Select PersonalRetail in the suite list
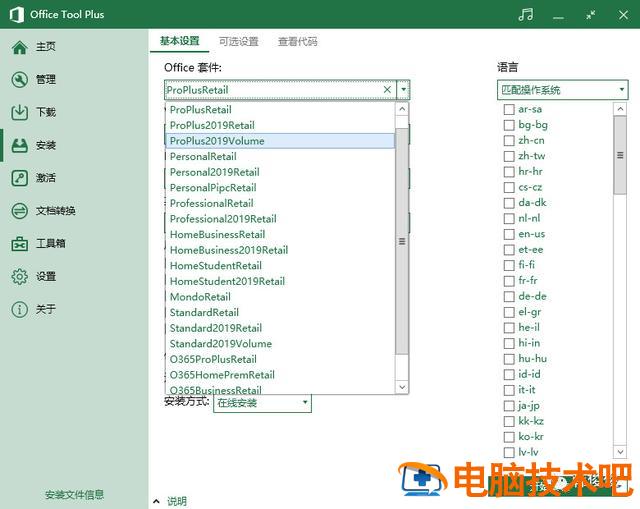The image size is (640, 509). (280, 156)
